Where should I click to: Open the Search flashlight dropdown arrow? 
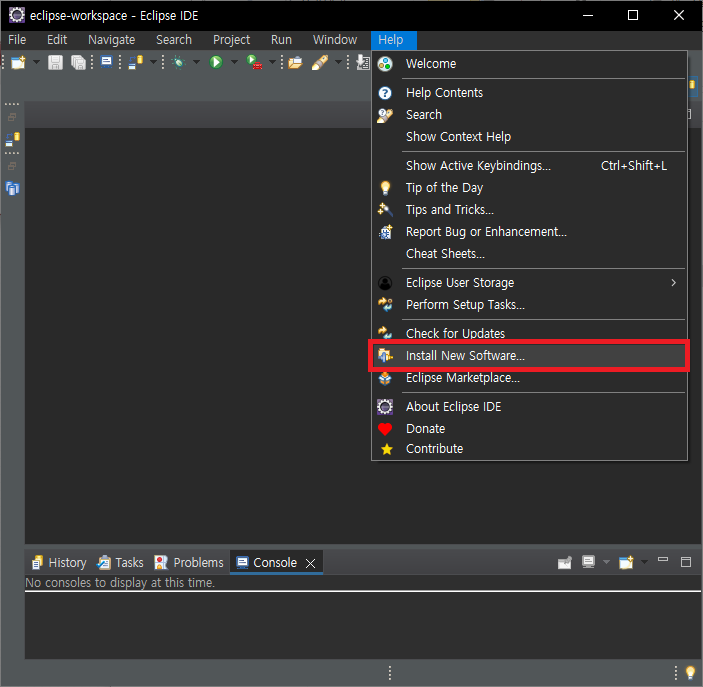[x=338, y=62]
